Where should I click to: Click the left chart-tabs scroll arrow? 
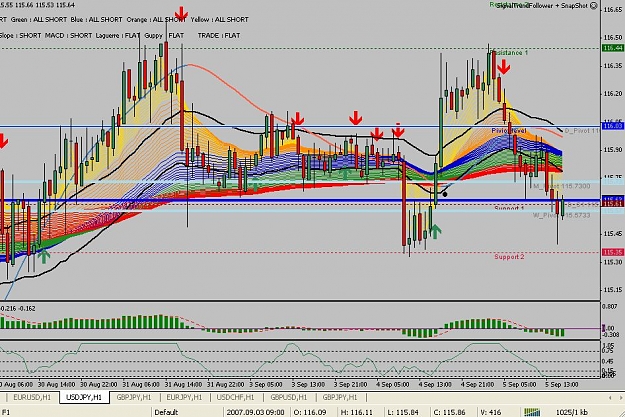(x=610, y=397)
